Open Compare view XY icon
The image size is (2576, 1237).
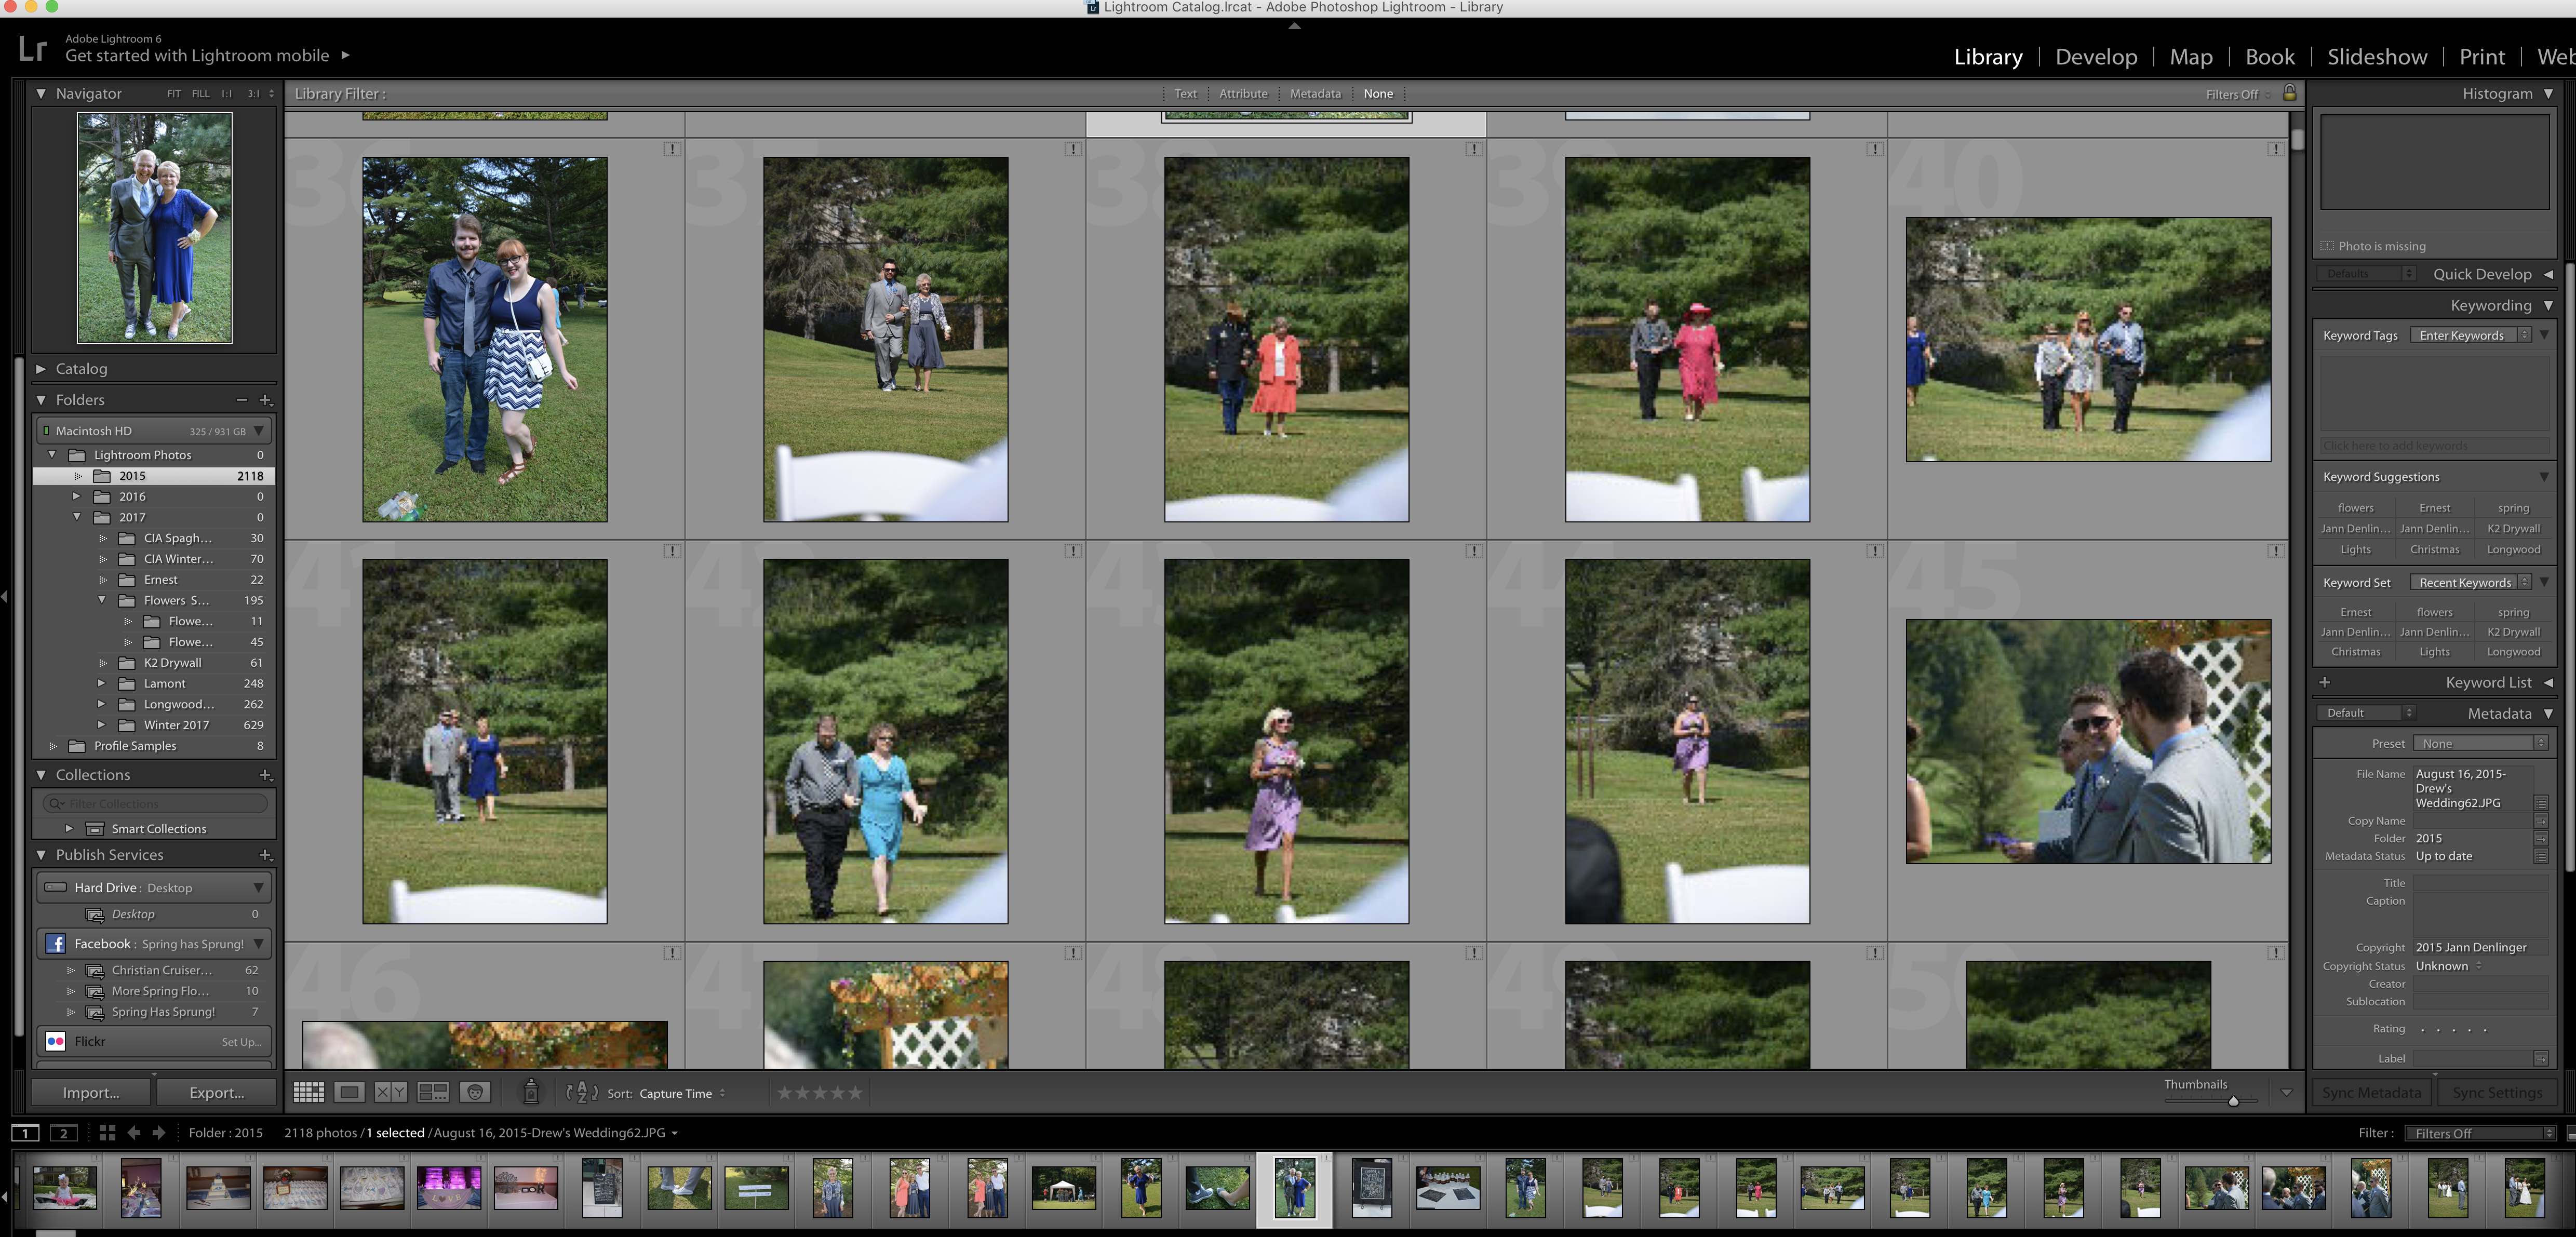pos(390,1092)
